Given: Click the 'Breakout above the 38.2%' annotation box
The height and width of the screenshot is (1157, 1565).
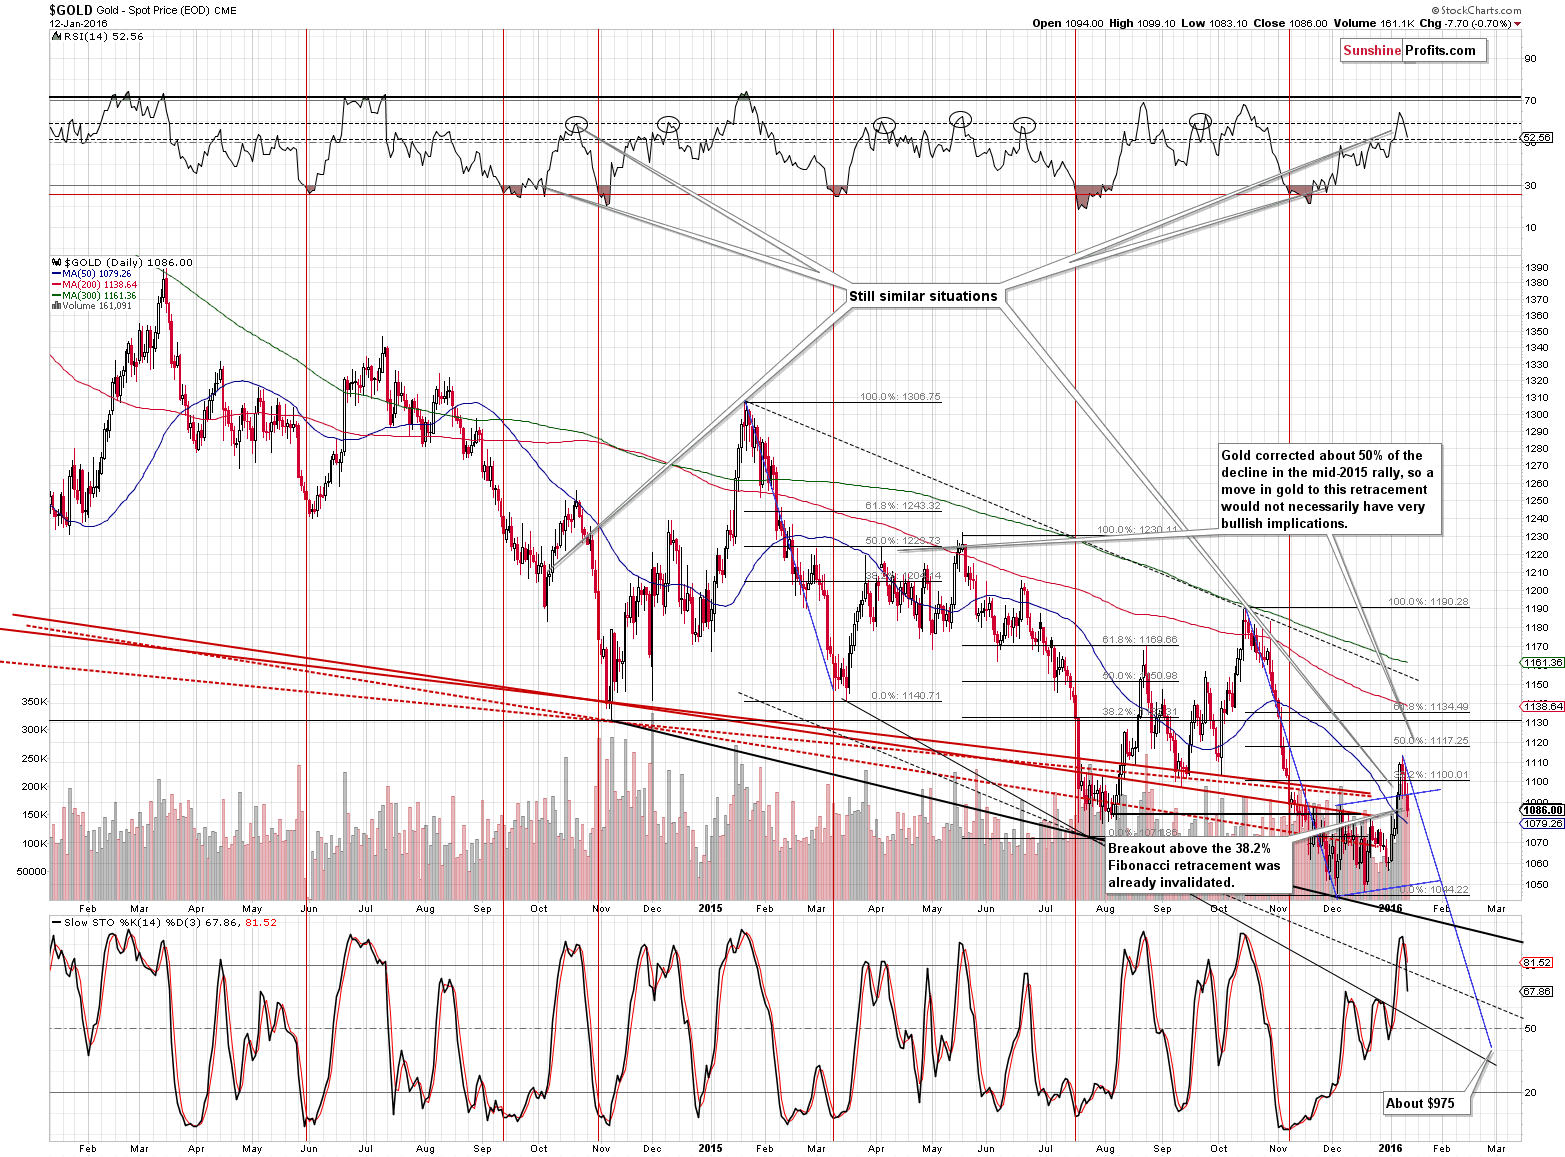Looking at the screenshot, I should pos(1198,866).
